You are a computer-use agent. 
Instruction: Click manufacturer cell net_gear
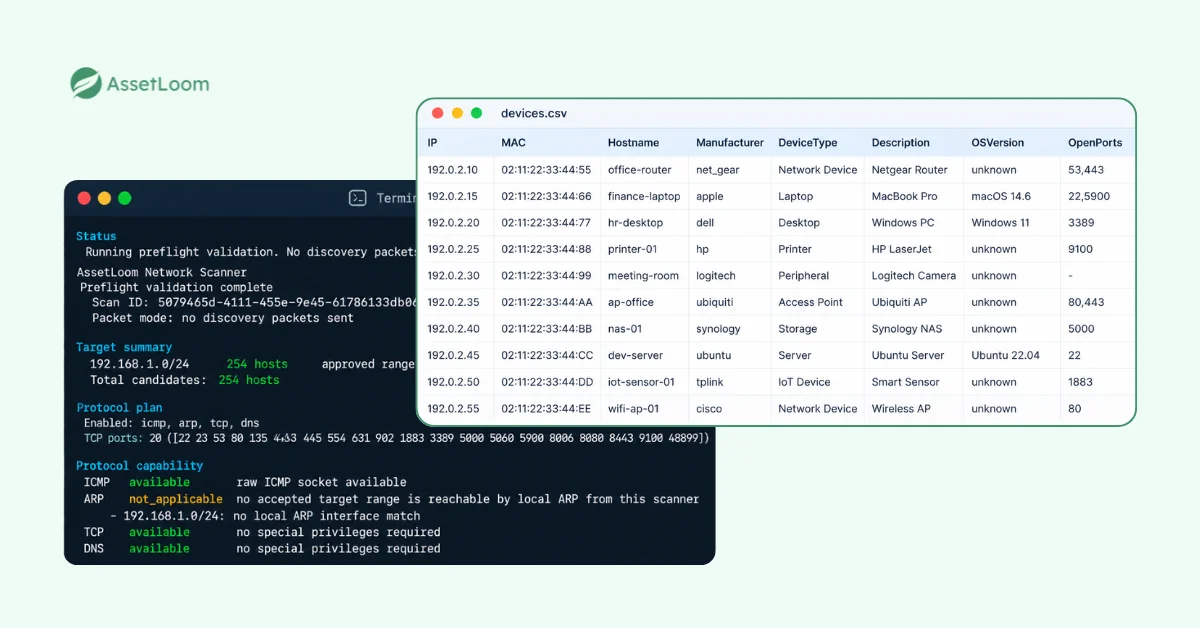click(x=718, y=170)
